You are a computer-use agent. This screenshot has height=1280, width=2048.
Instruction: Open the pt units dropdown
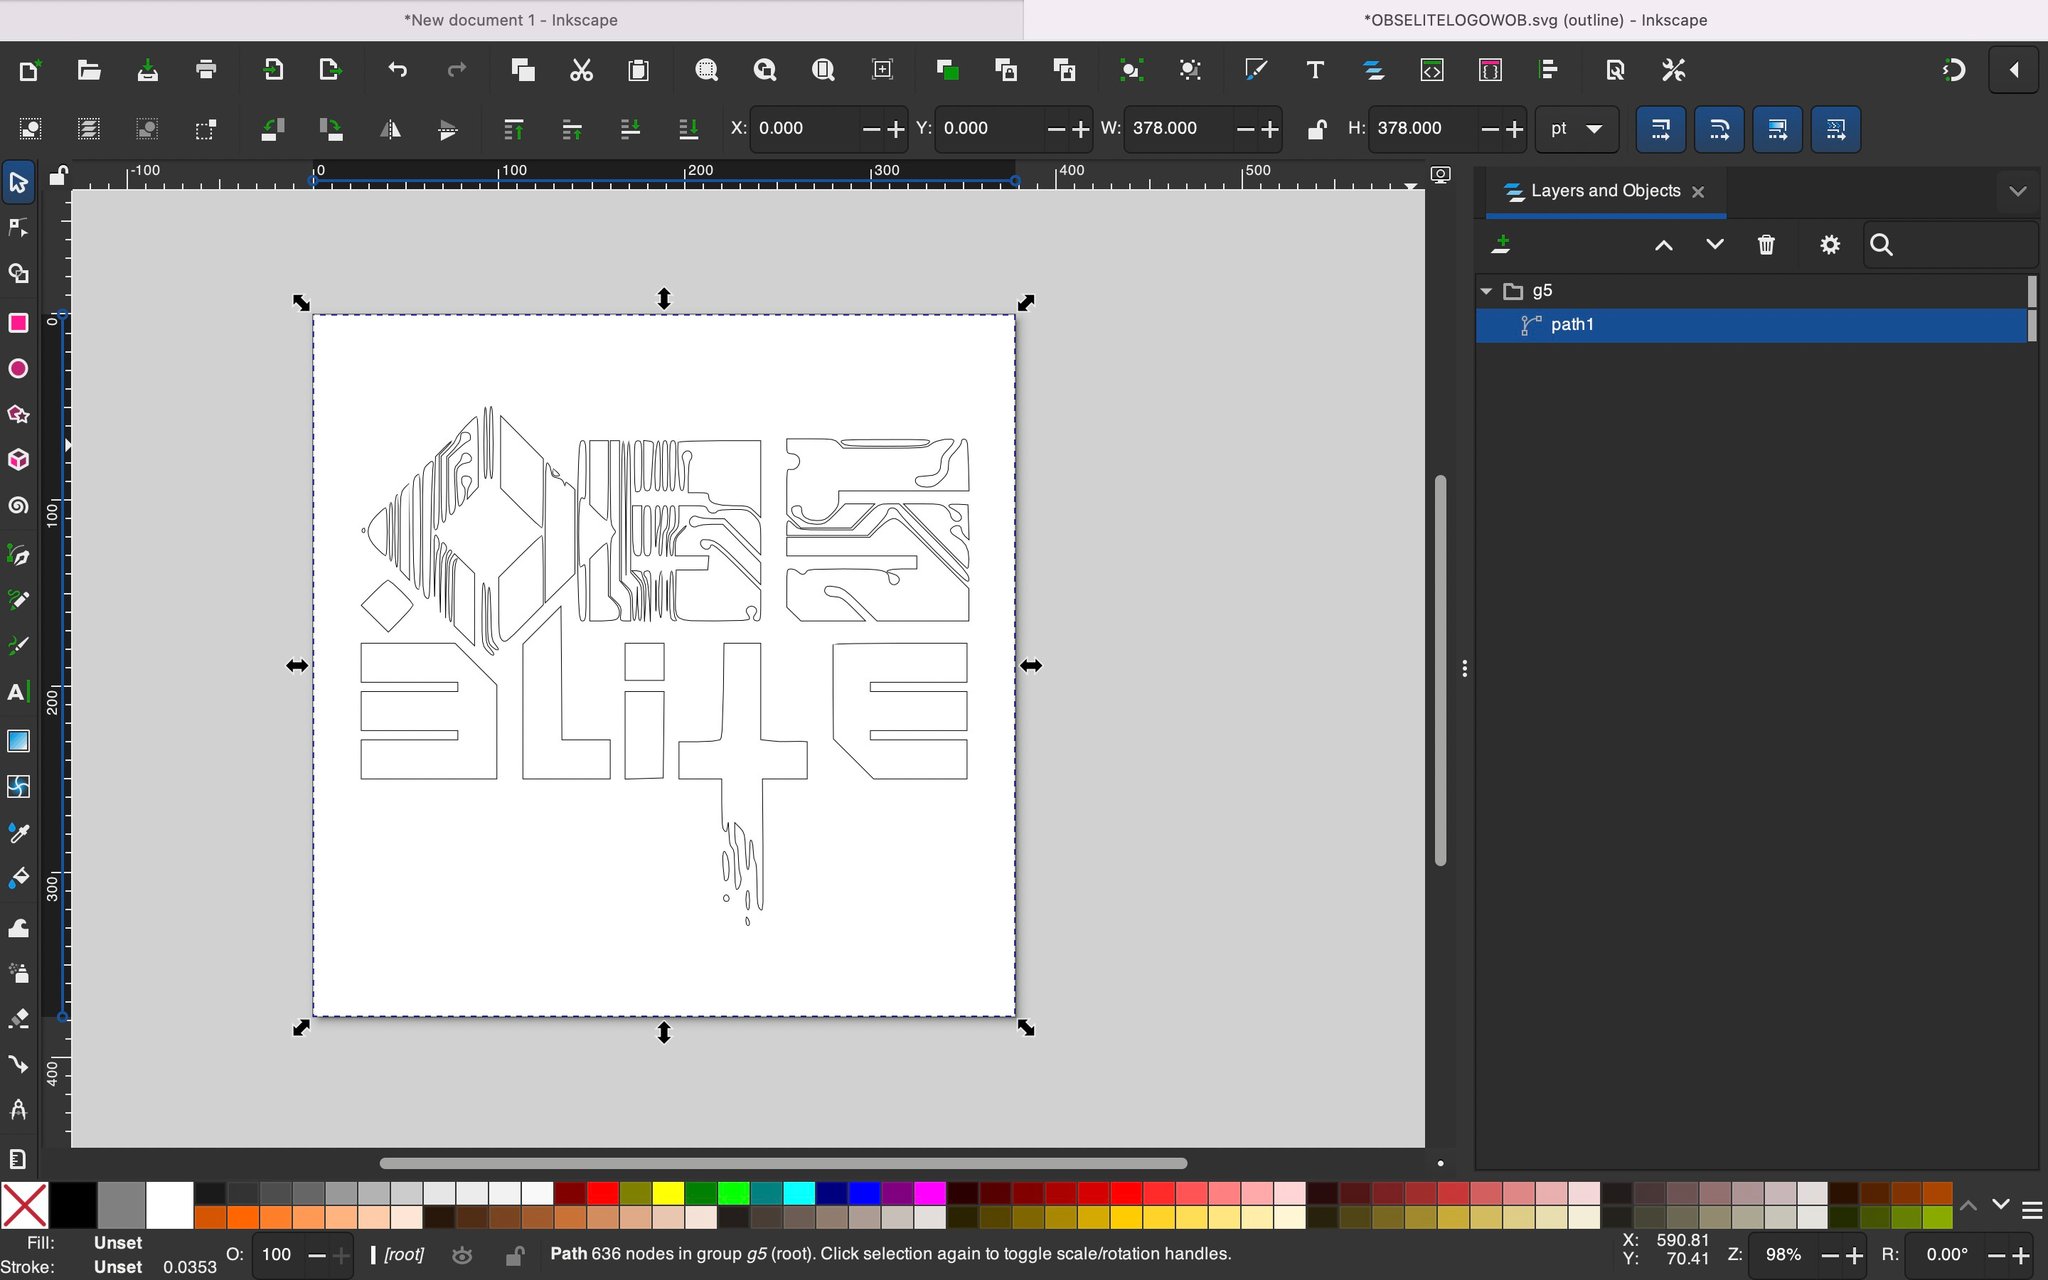1577,129
